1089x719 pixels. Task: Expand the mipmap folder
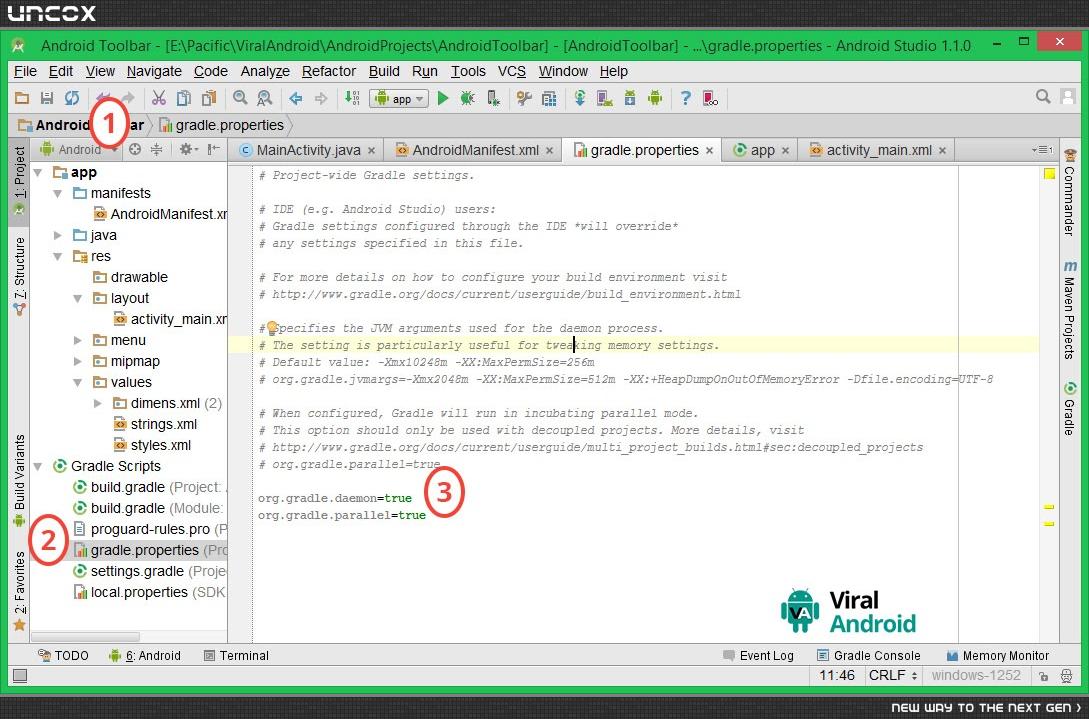click(78, 361)
